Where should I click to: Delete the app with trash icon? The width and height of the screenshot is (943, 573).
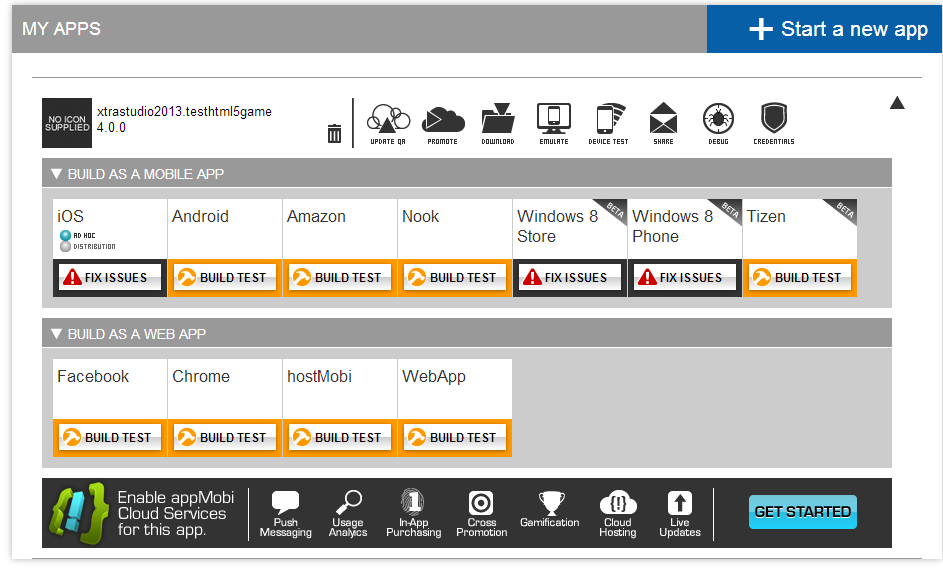[334, 133]
